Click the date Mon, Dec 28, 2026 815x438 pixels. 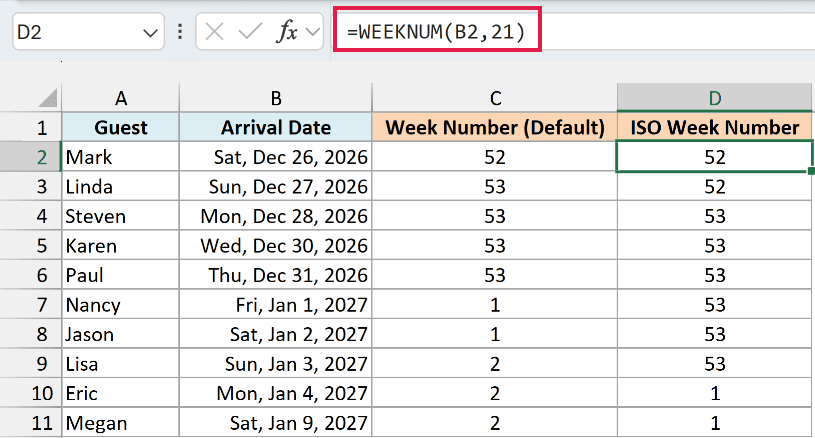tap(276, 216)
